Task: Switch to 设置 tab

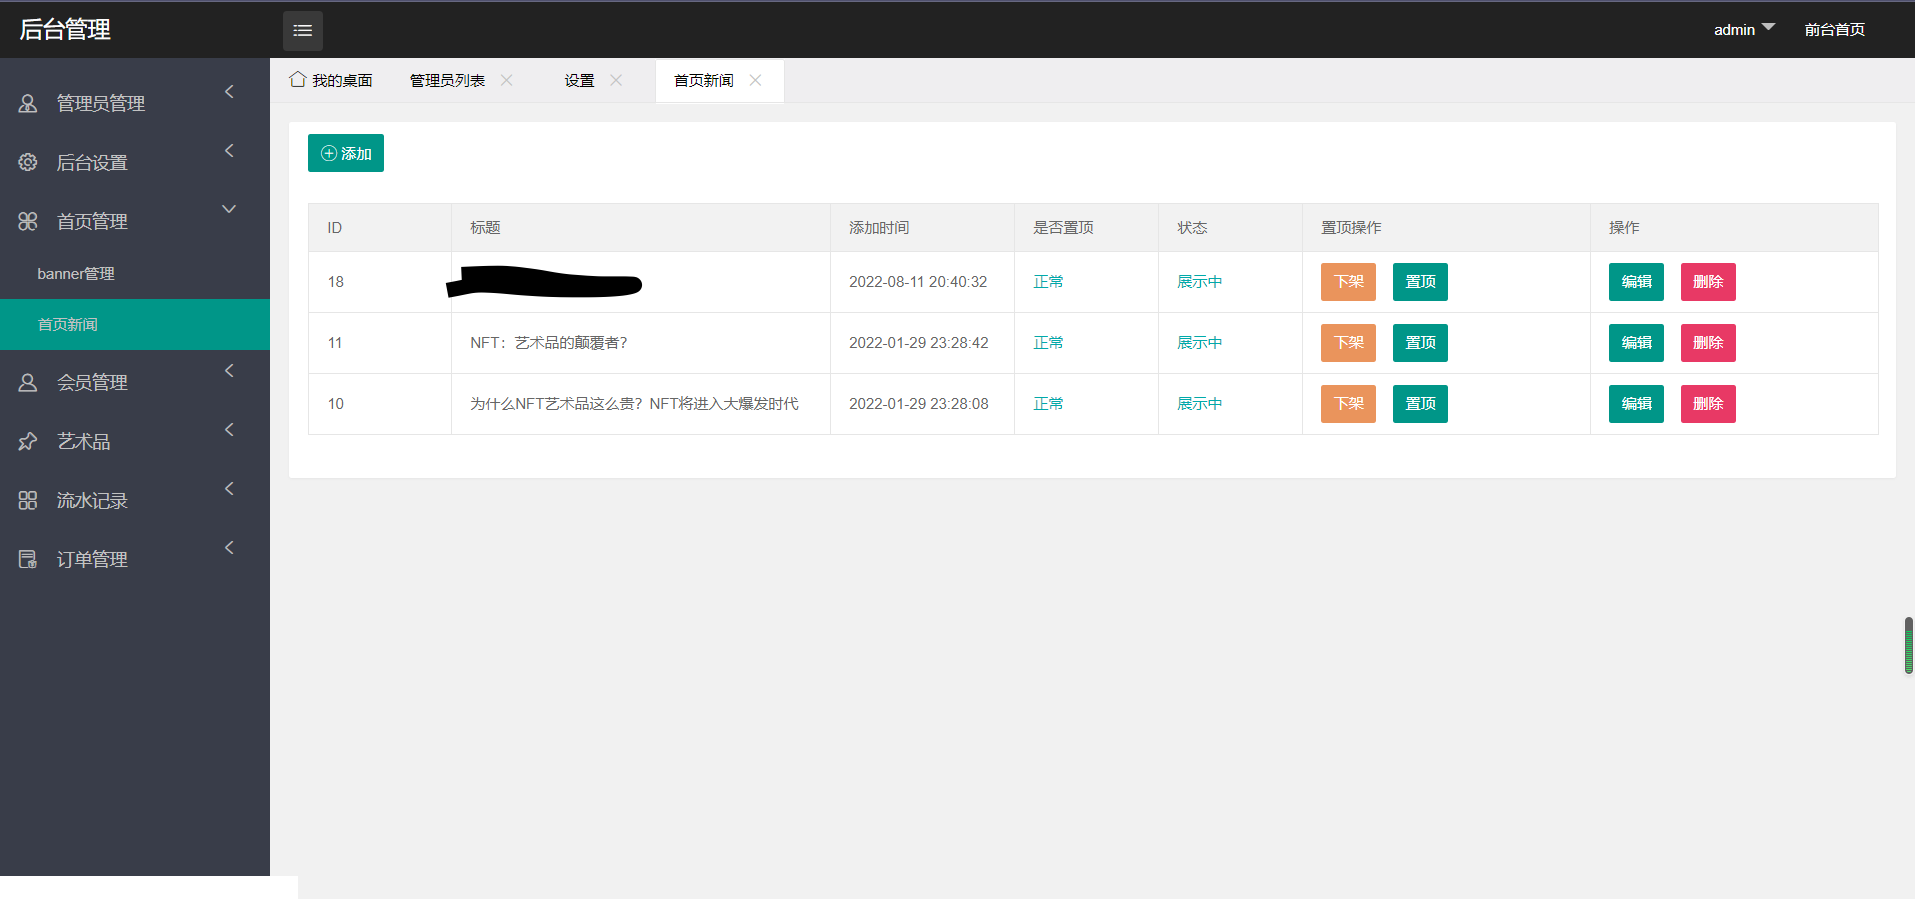Action: (x=579, y=80)
